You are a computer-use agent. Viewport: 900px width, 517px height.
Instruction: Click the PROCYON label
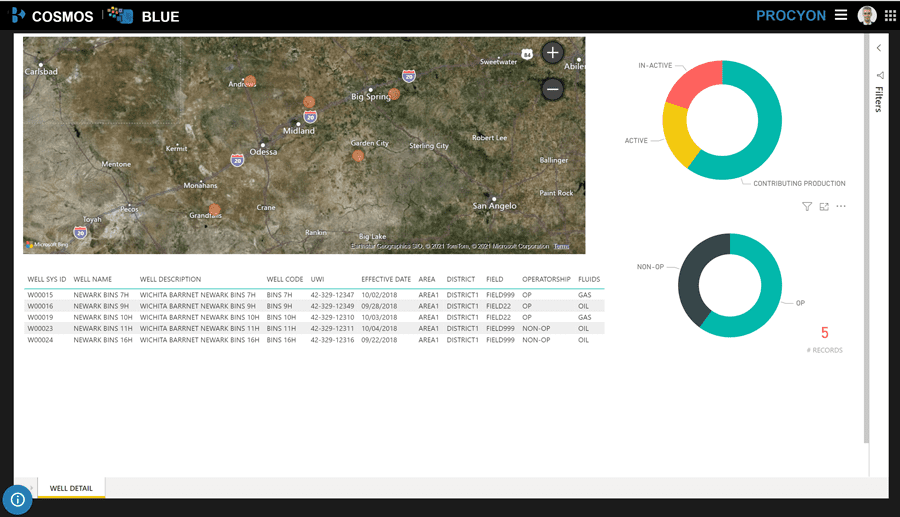point(790,15)
